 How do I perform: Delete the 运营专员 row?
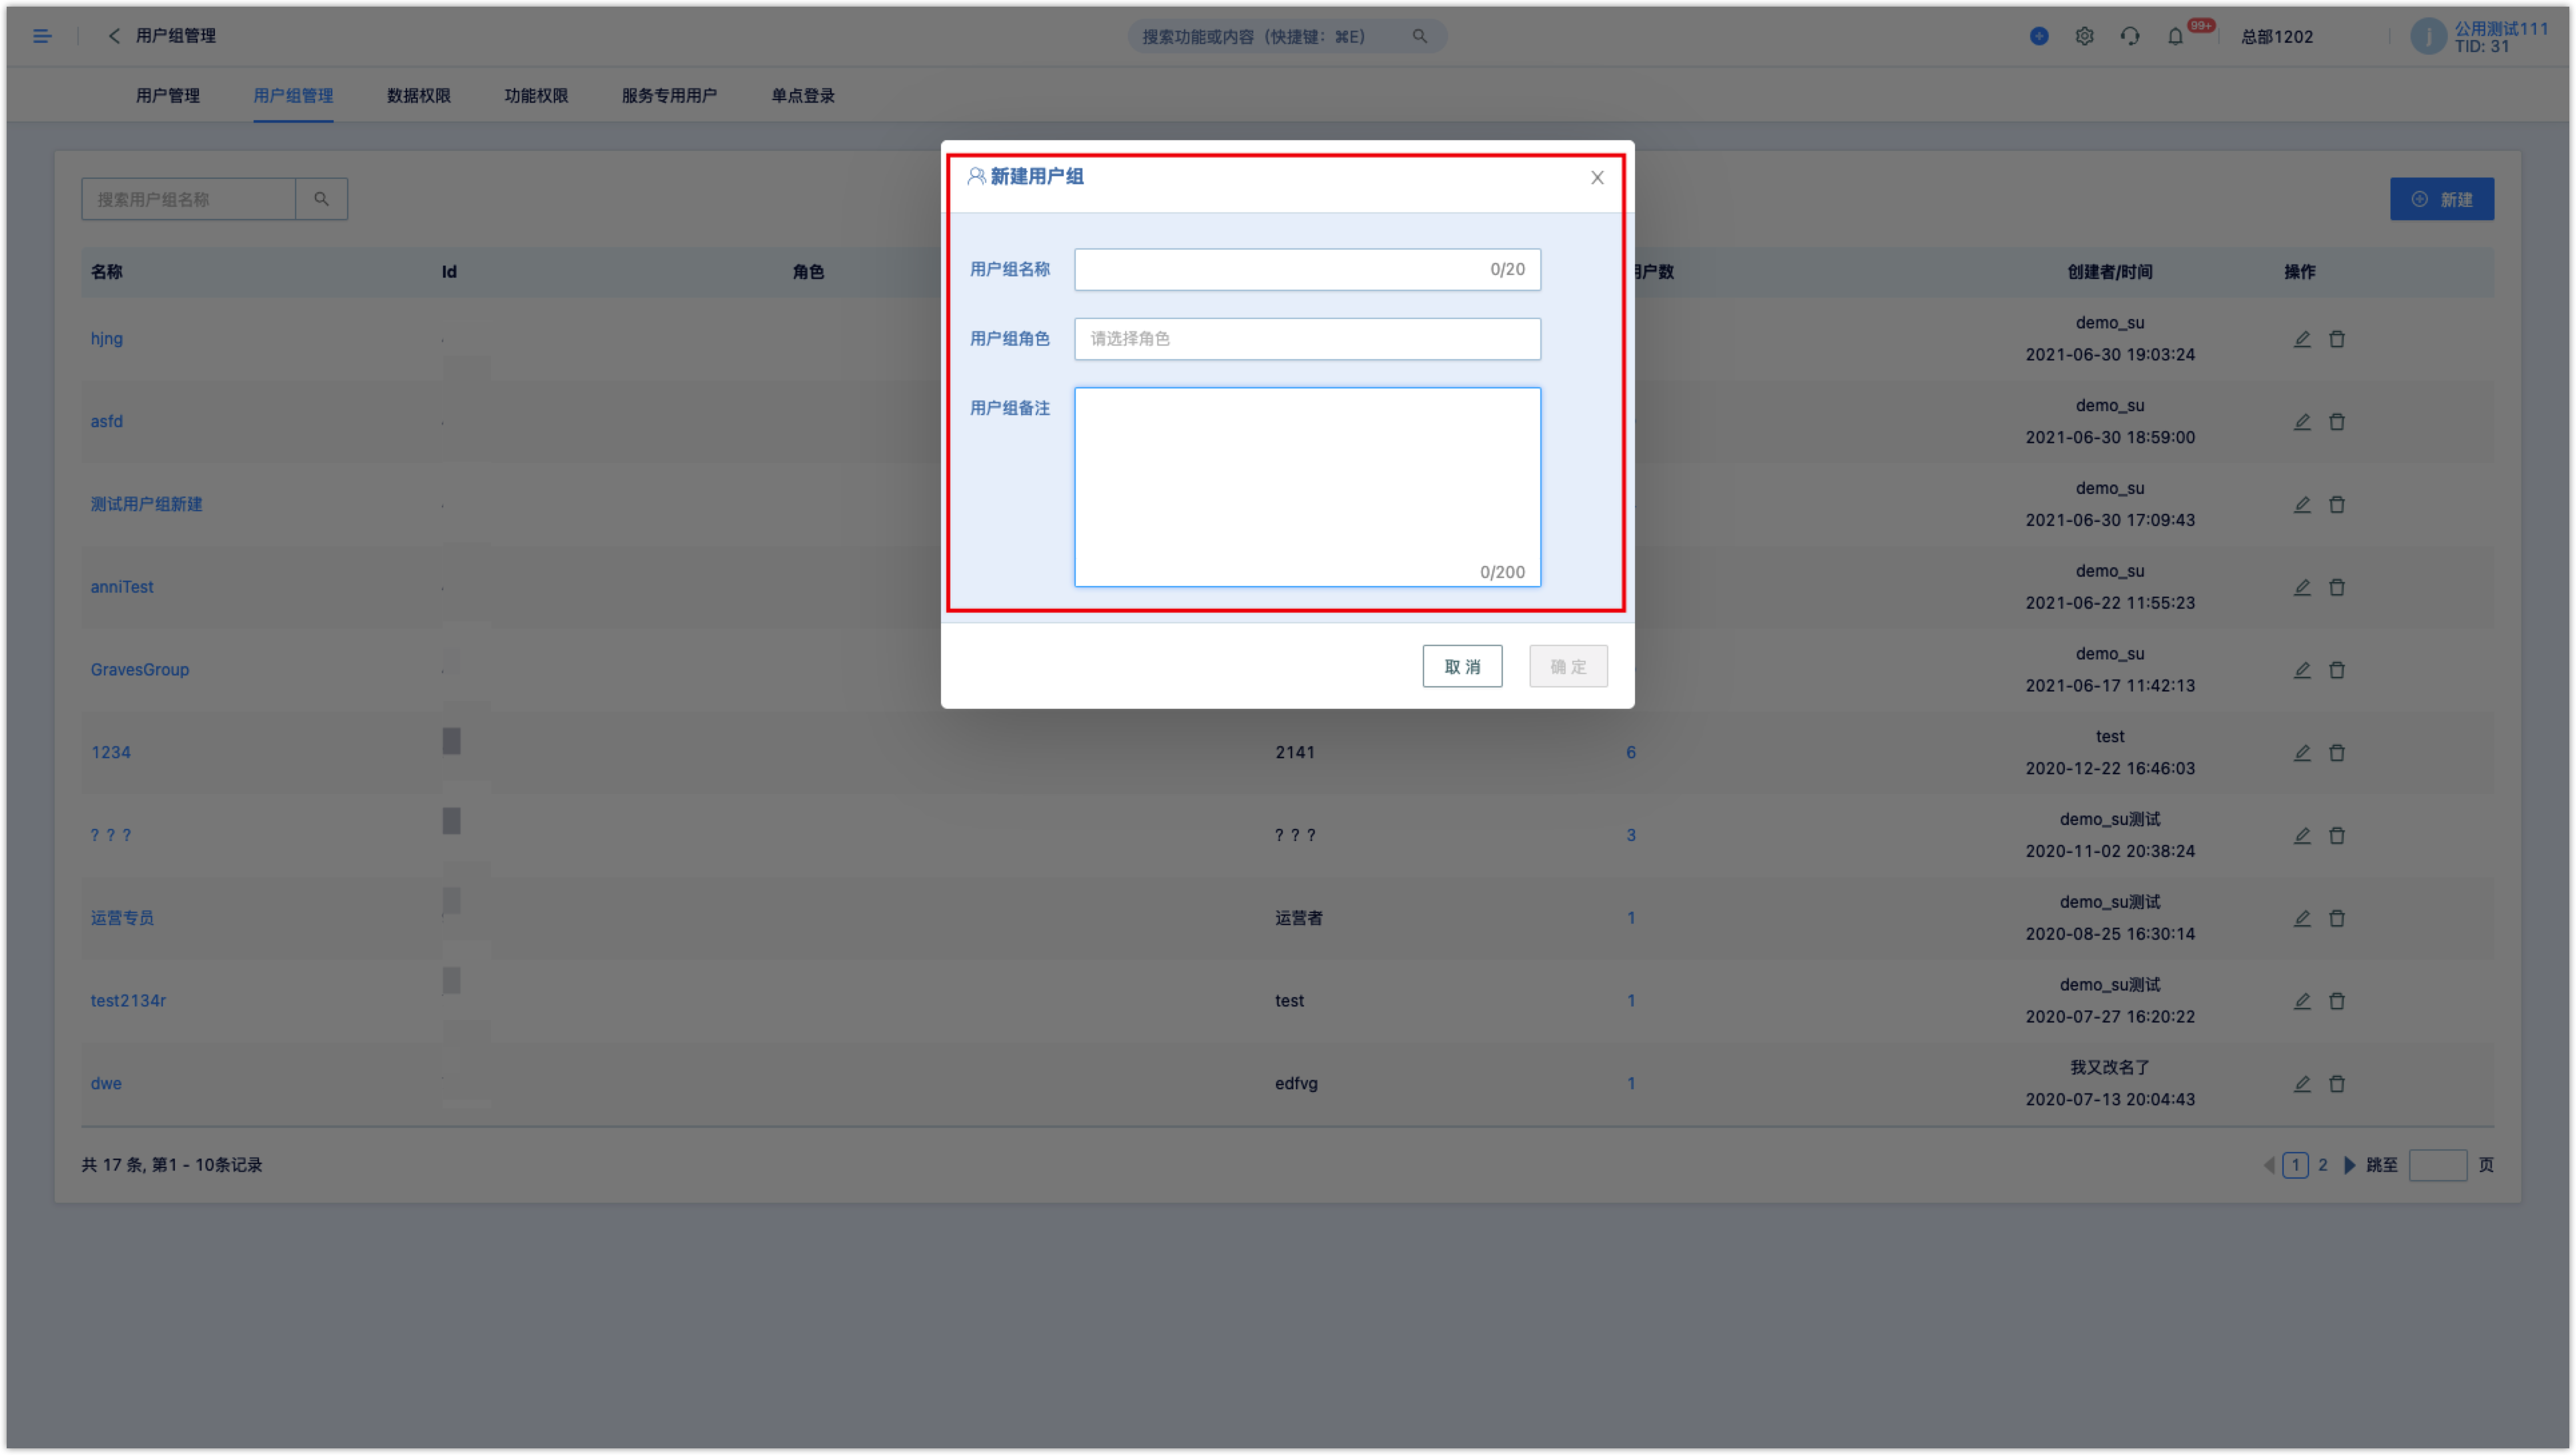2337,918
